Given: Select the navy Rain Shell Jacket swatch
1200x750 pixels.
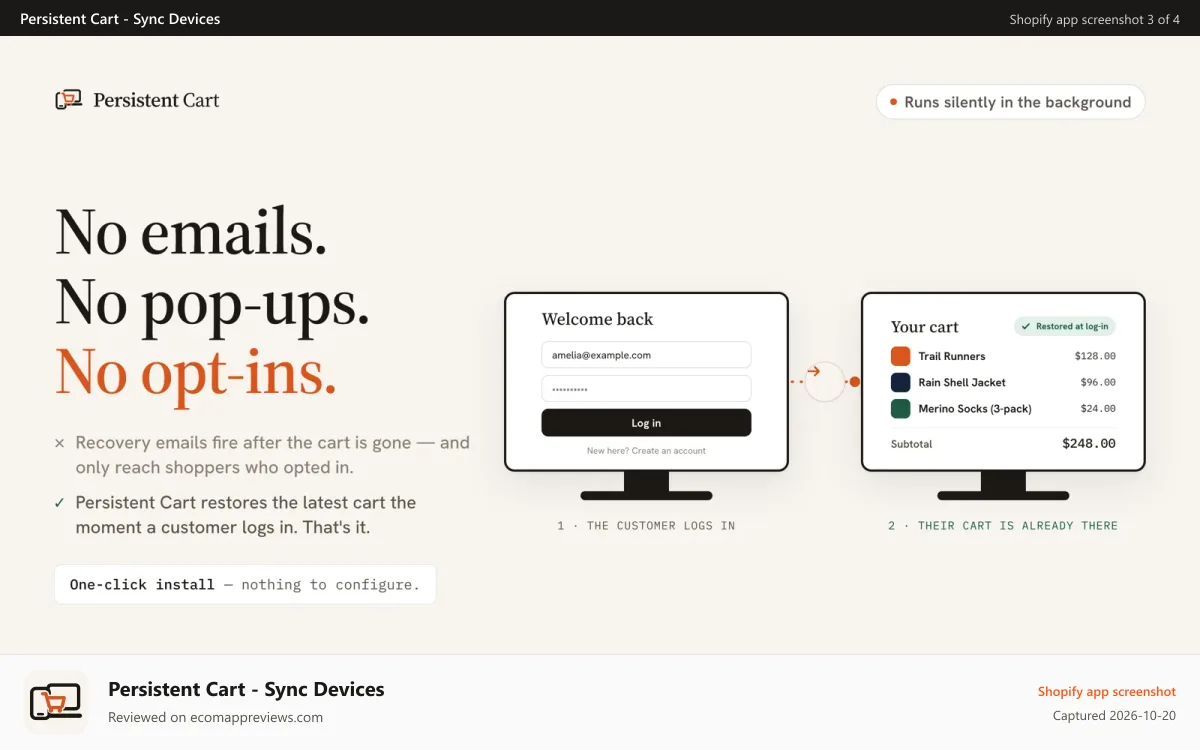Looking at the screenshot, I should [900, 382].
